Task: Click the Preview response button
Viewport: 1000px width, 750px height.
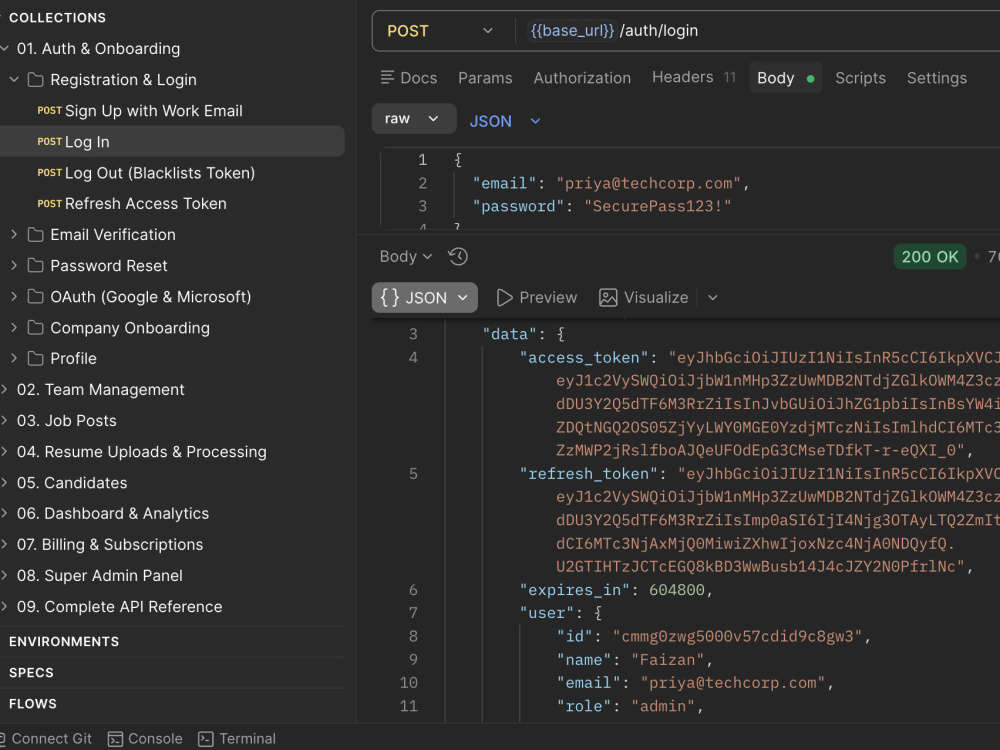Action: 536,297
